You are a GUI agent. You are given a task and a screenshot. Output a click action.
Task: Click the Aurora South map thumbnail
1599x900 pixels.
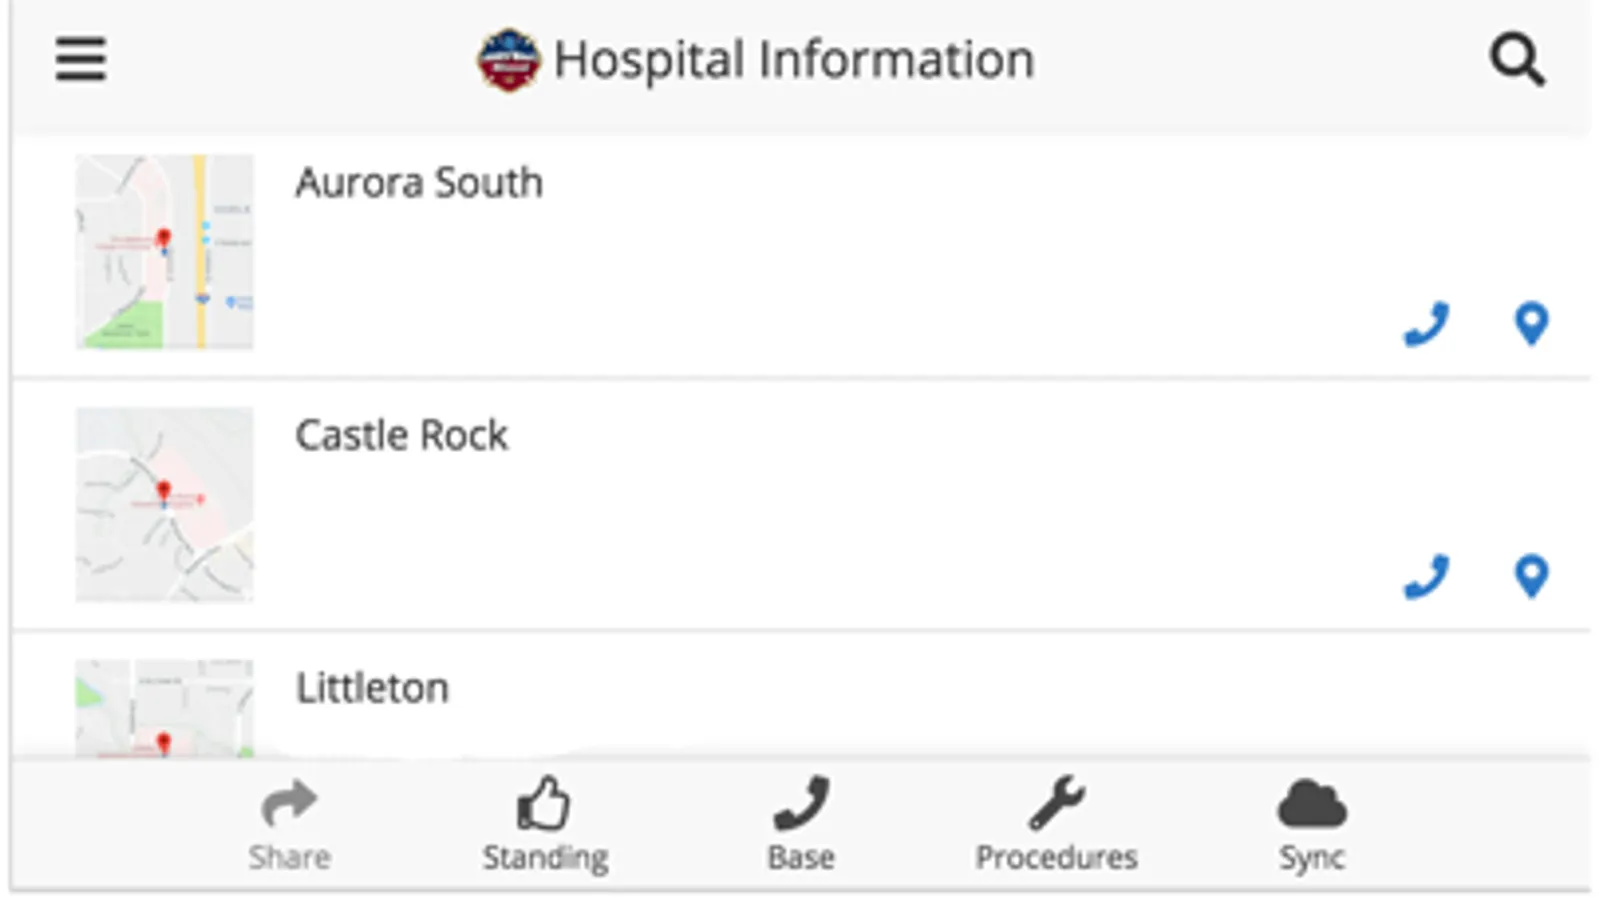click(x=165, y=252)
